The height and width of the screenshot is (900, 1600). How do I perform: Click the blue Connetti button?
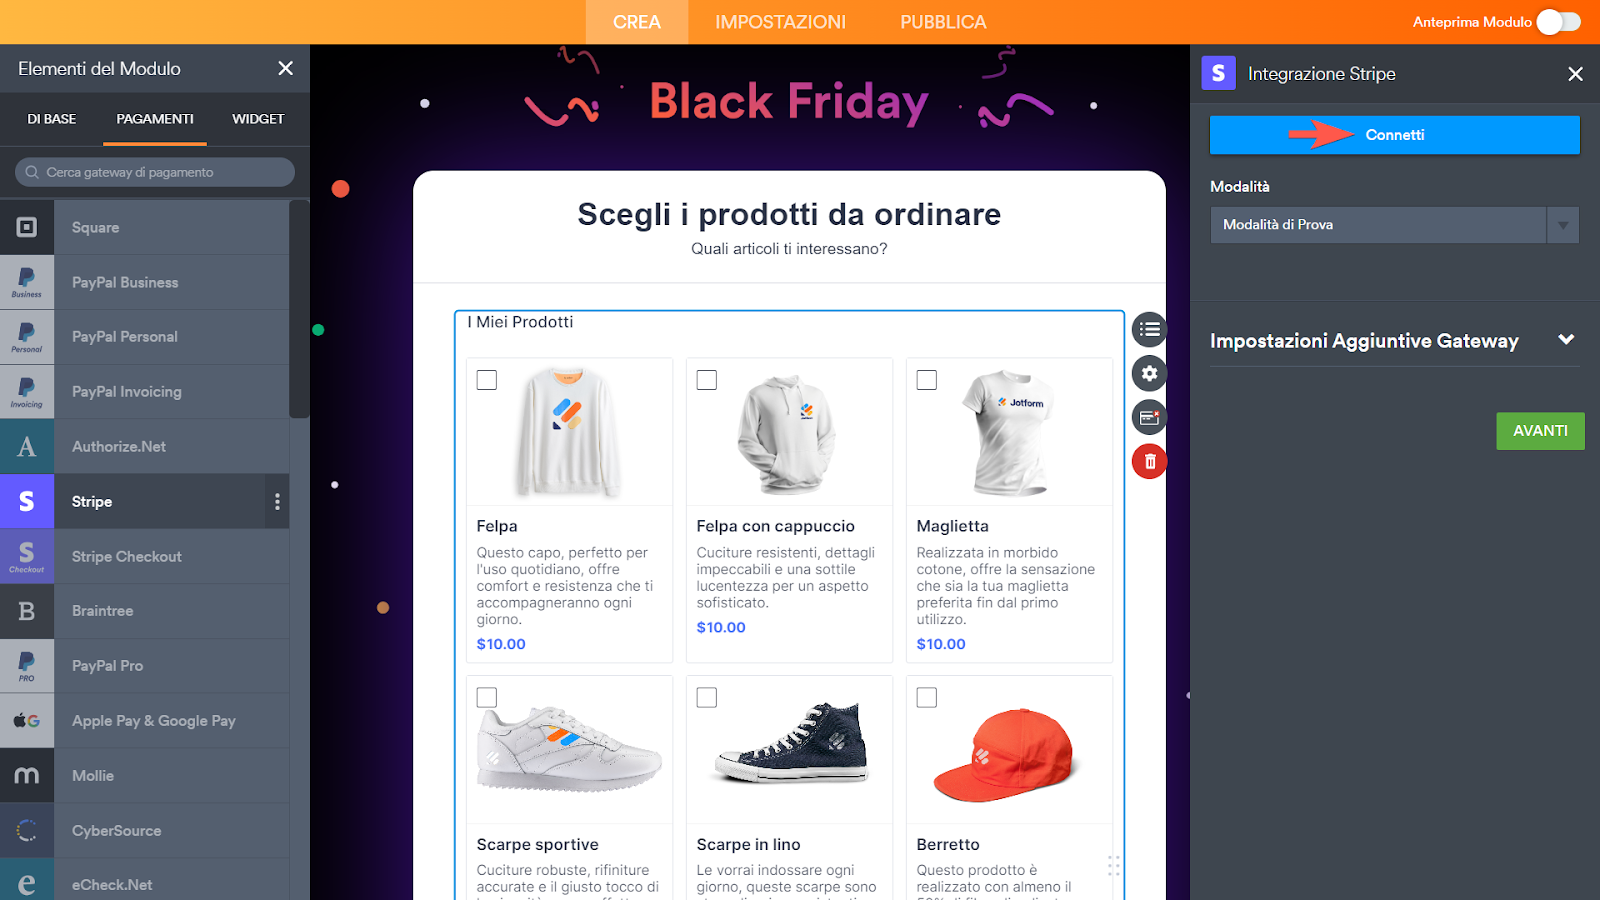[x=1394, y=135]
